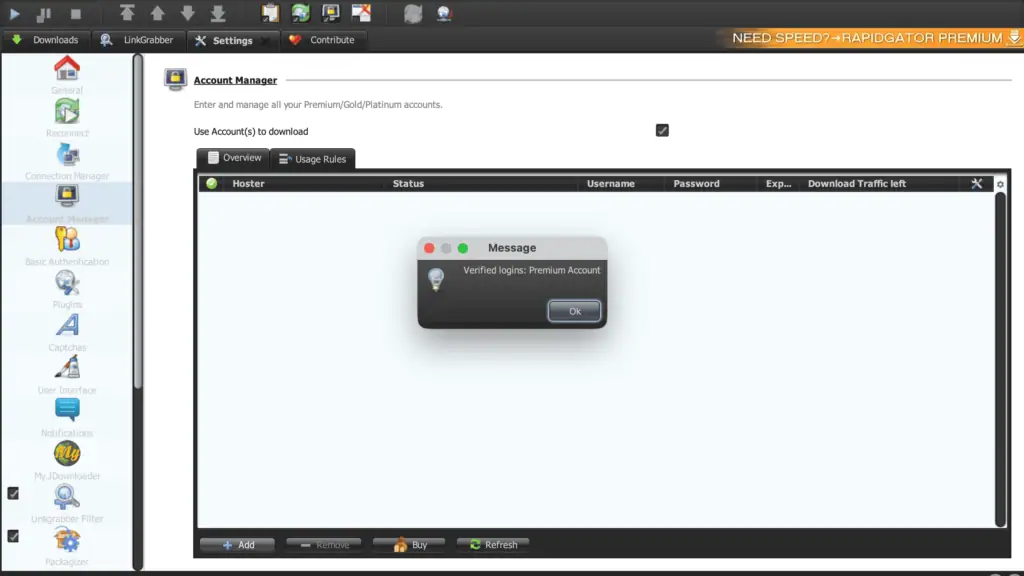Move selection up arrow icon
Screen dimensions: 1024x576
[x=157, y=12]
